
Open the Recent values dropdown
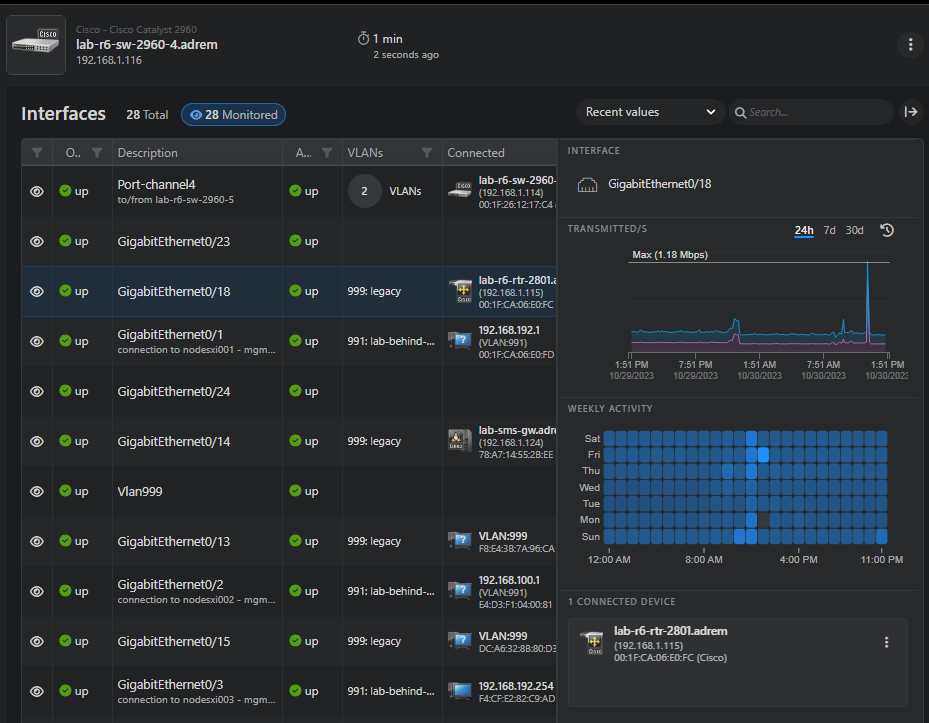point(650,112)
